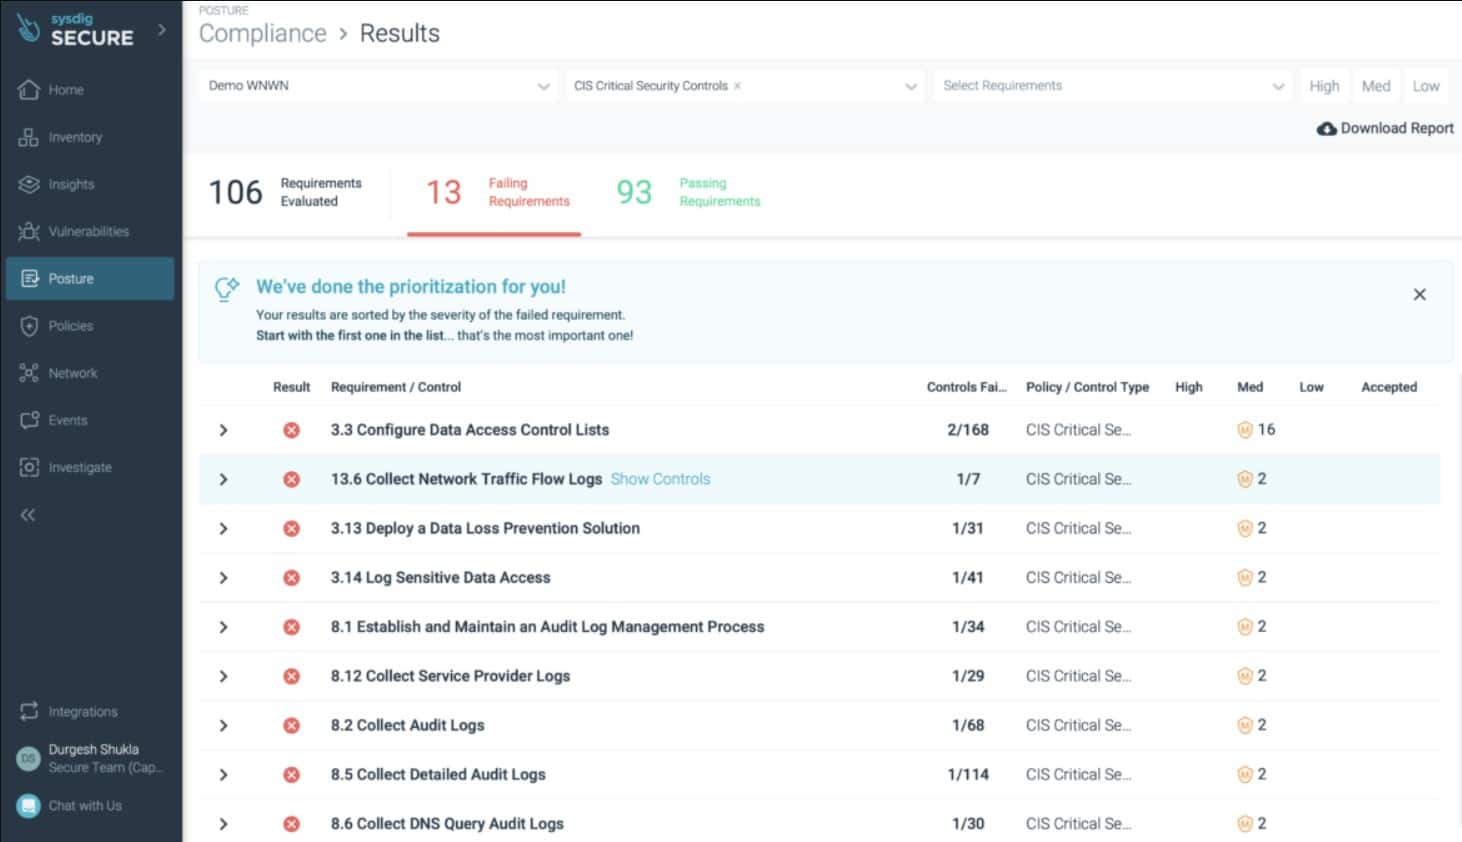Open Show Controls for requirement 13.6

pos(660,479)
